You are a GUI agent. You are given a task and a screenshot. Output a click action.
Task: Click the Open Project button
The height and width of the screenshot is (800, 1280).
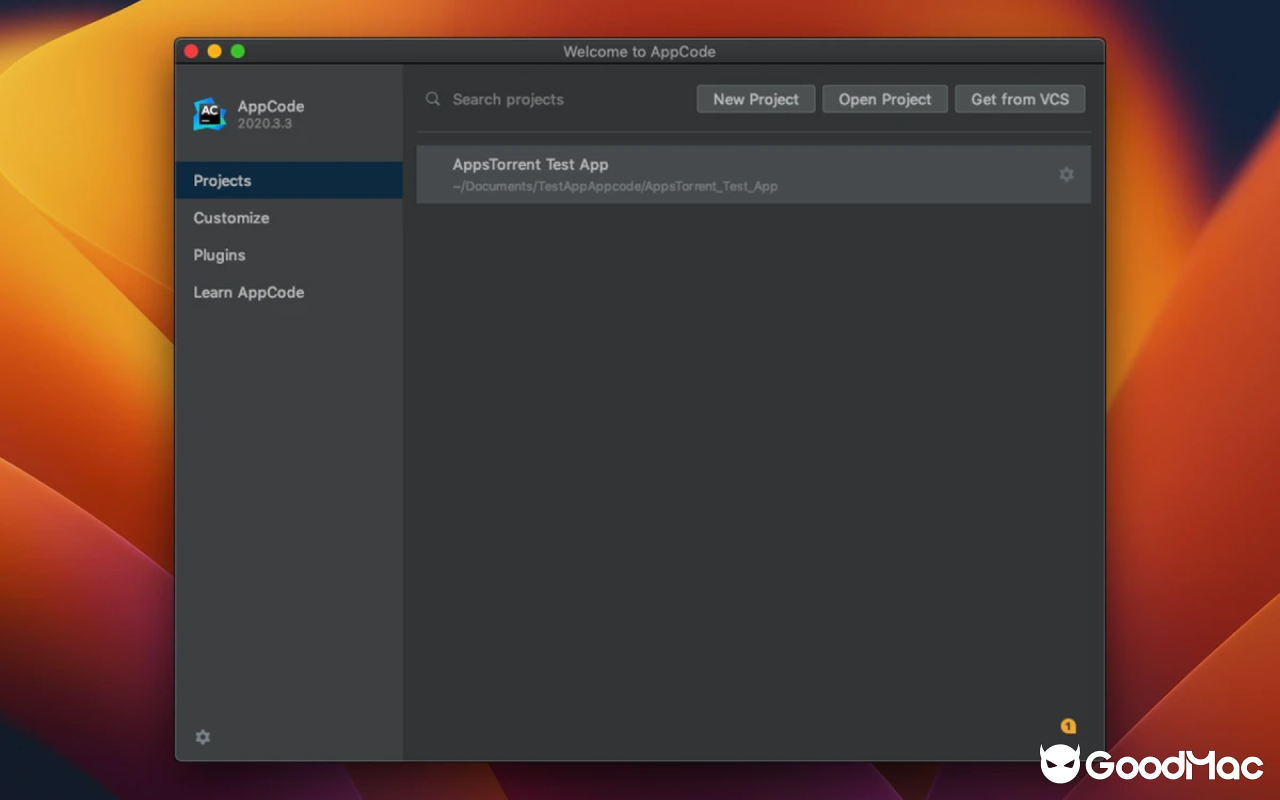(x=884, y=99)
